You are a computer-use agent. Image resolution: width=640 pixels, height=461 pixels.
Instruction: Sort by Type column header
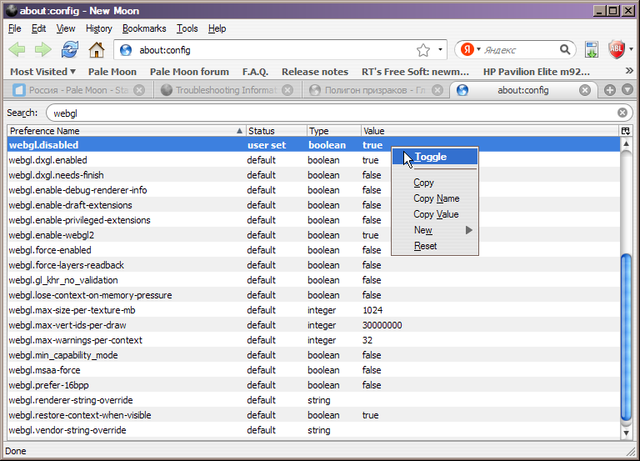click(x=333, y=131)
